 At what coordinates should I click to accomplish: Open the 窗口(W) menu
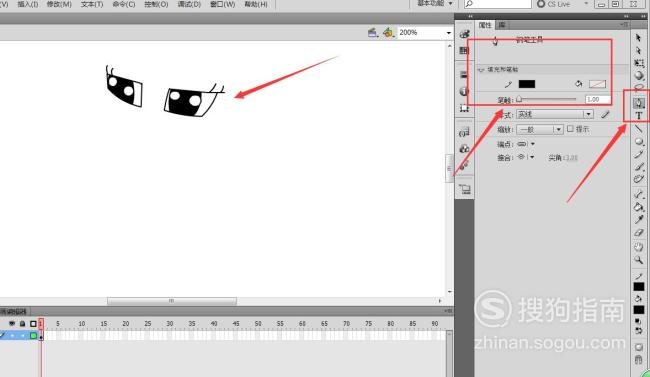[x=223, y=4]
